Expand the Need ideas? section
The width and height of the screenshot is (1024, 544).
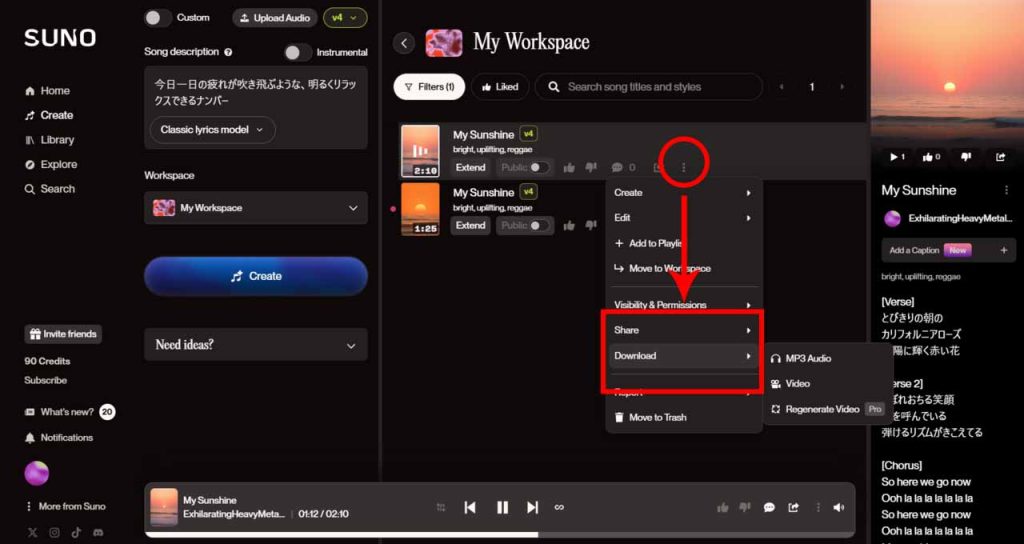[x=256, y=344]
